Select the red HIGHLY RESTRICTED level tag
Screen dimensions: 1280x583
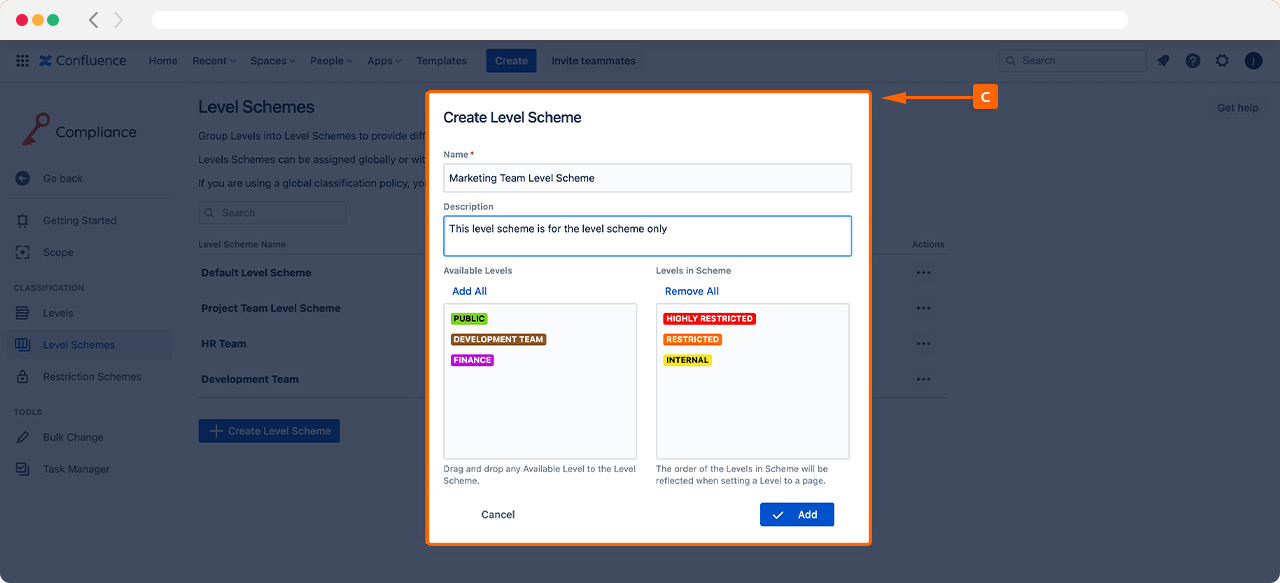[x=709, y=319]
